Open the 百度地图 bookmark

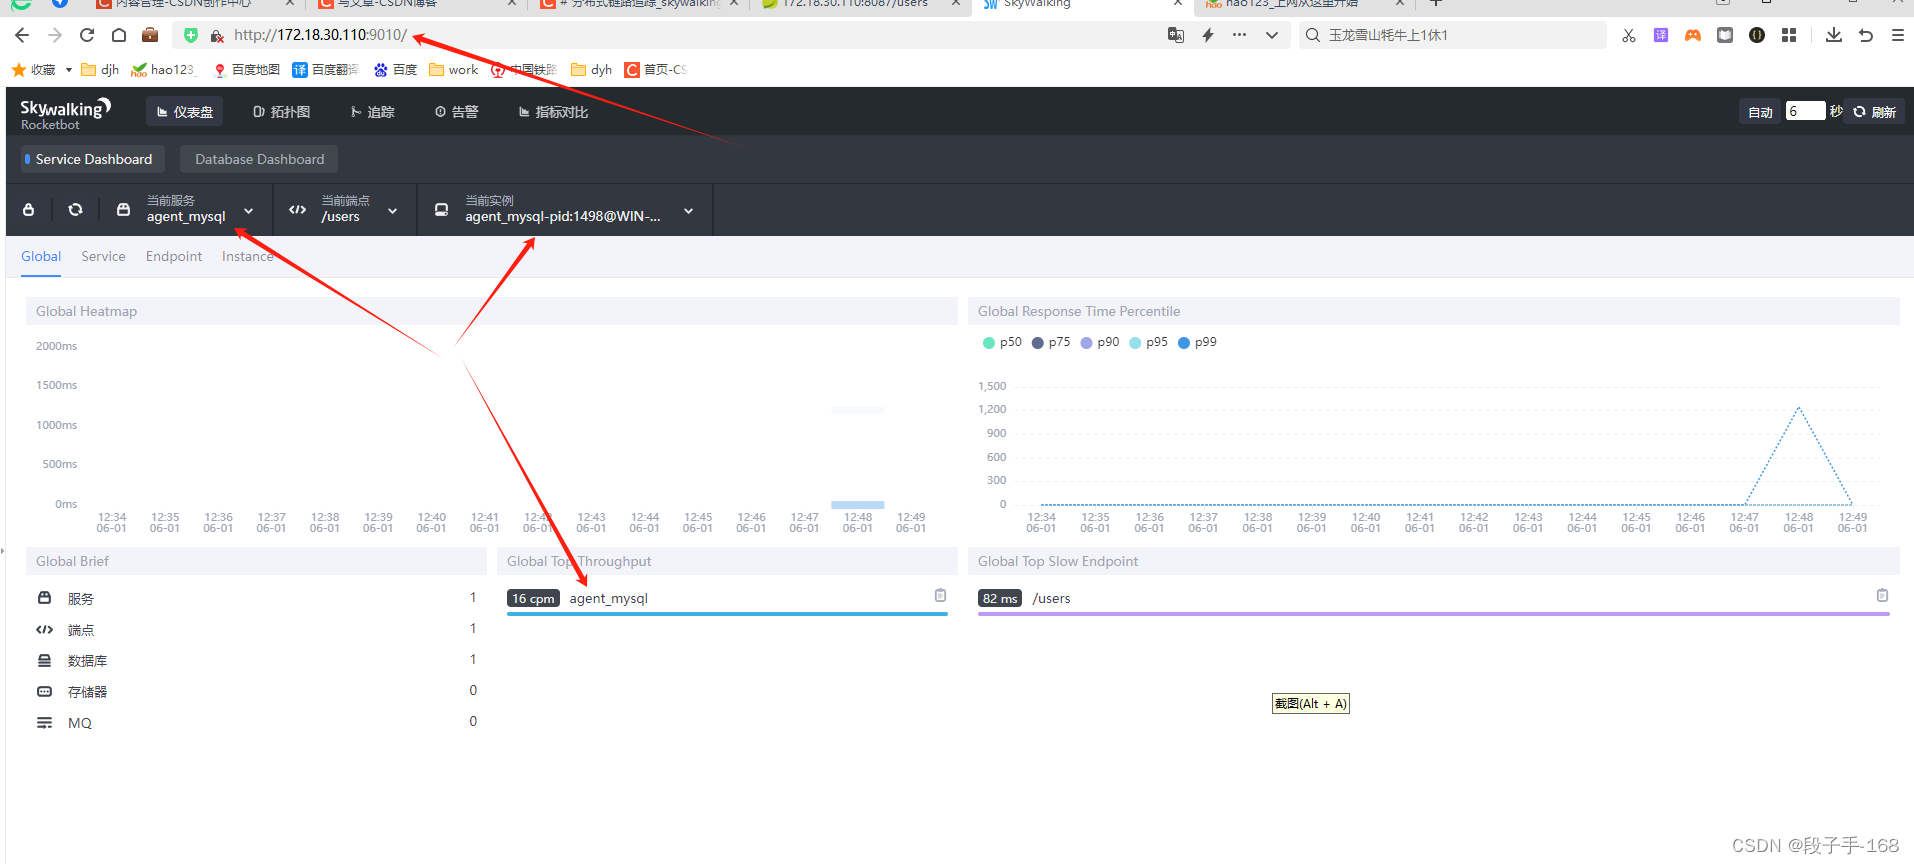246,69
